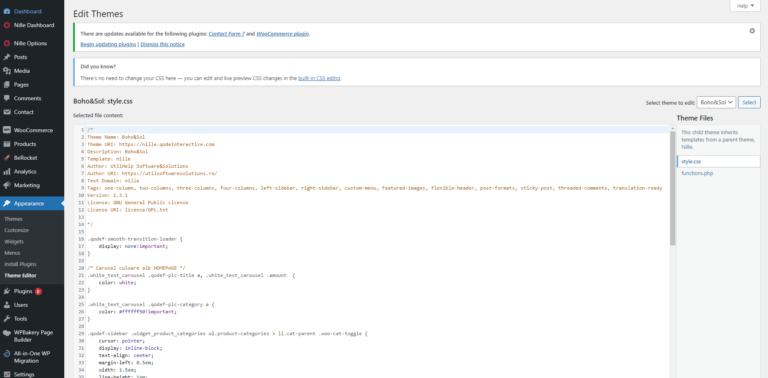The height and width of the screenshot is (378, 768).
Task: Click the 'Author URI' code line
Action: click(x=152, y=173)
